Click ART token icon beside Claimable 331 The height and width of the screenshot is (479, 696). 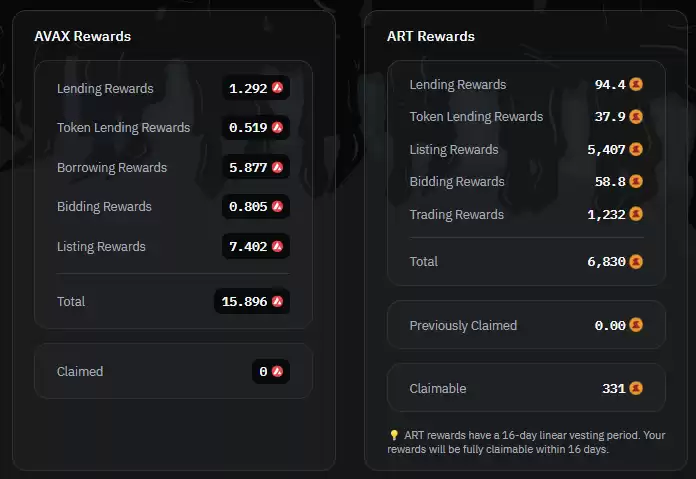pos(636,388)
